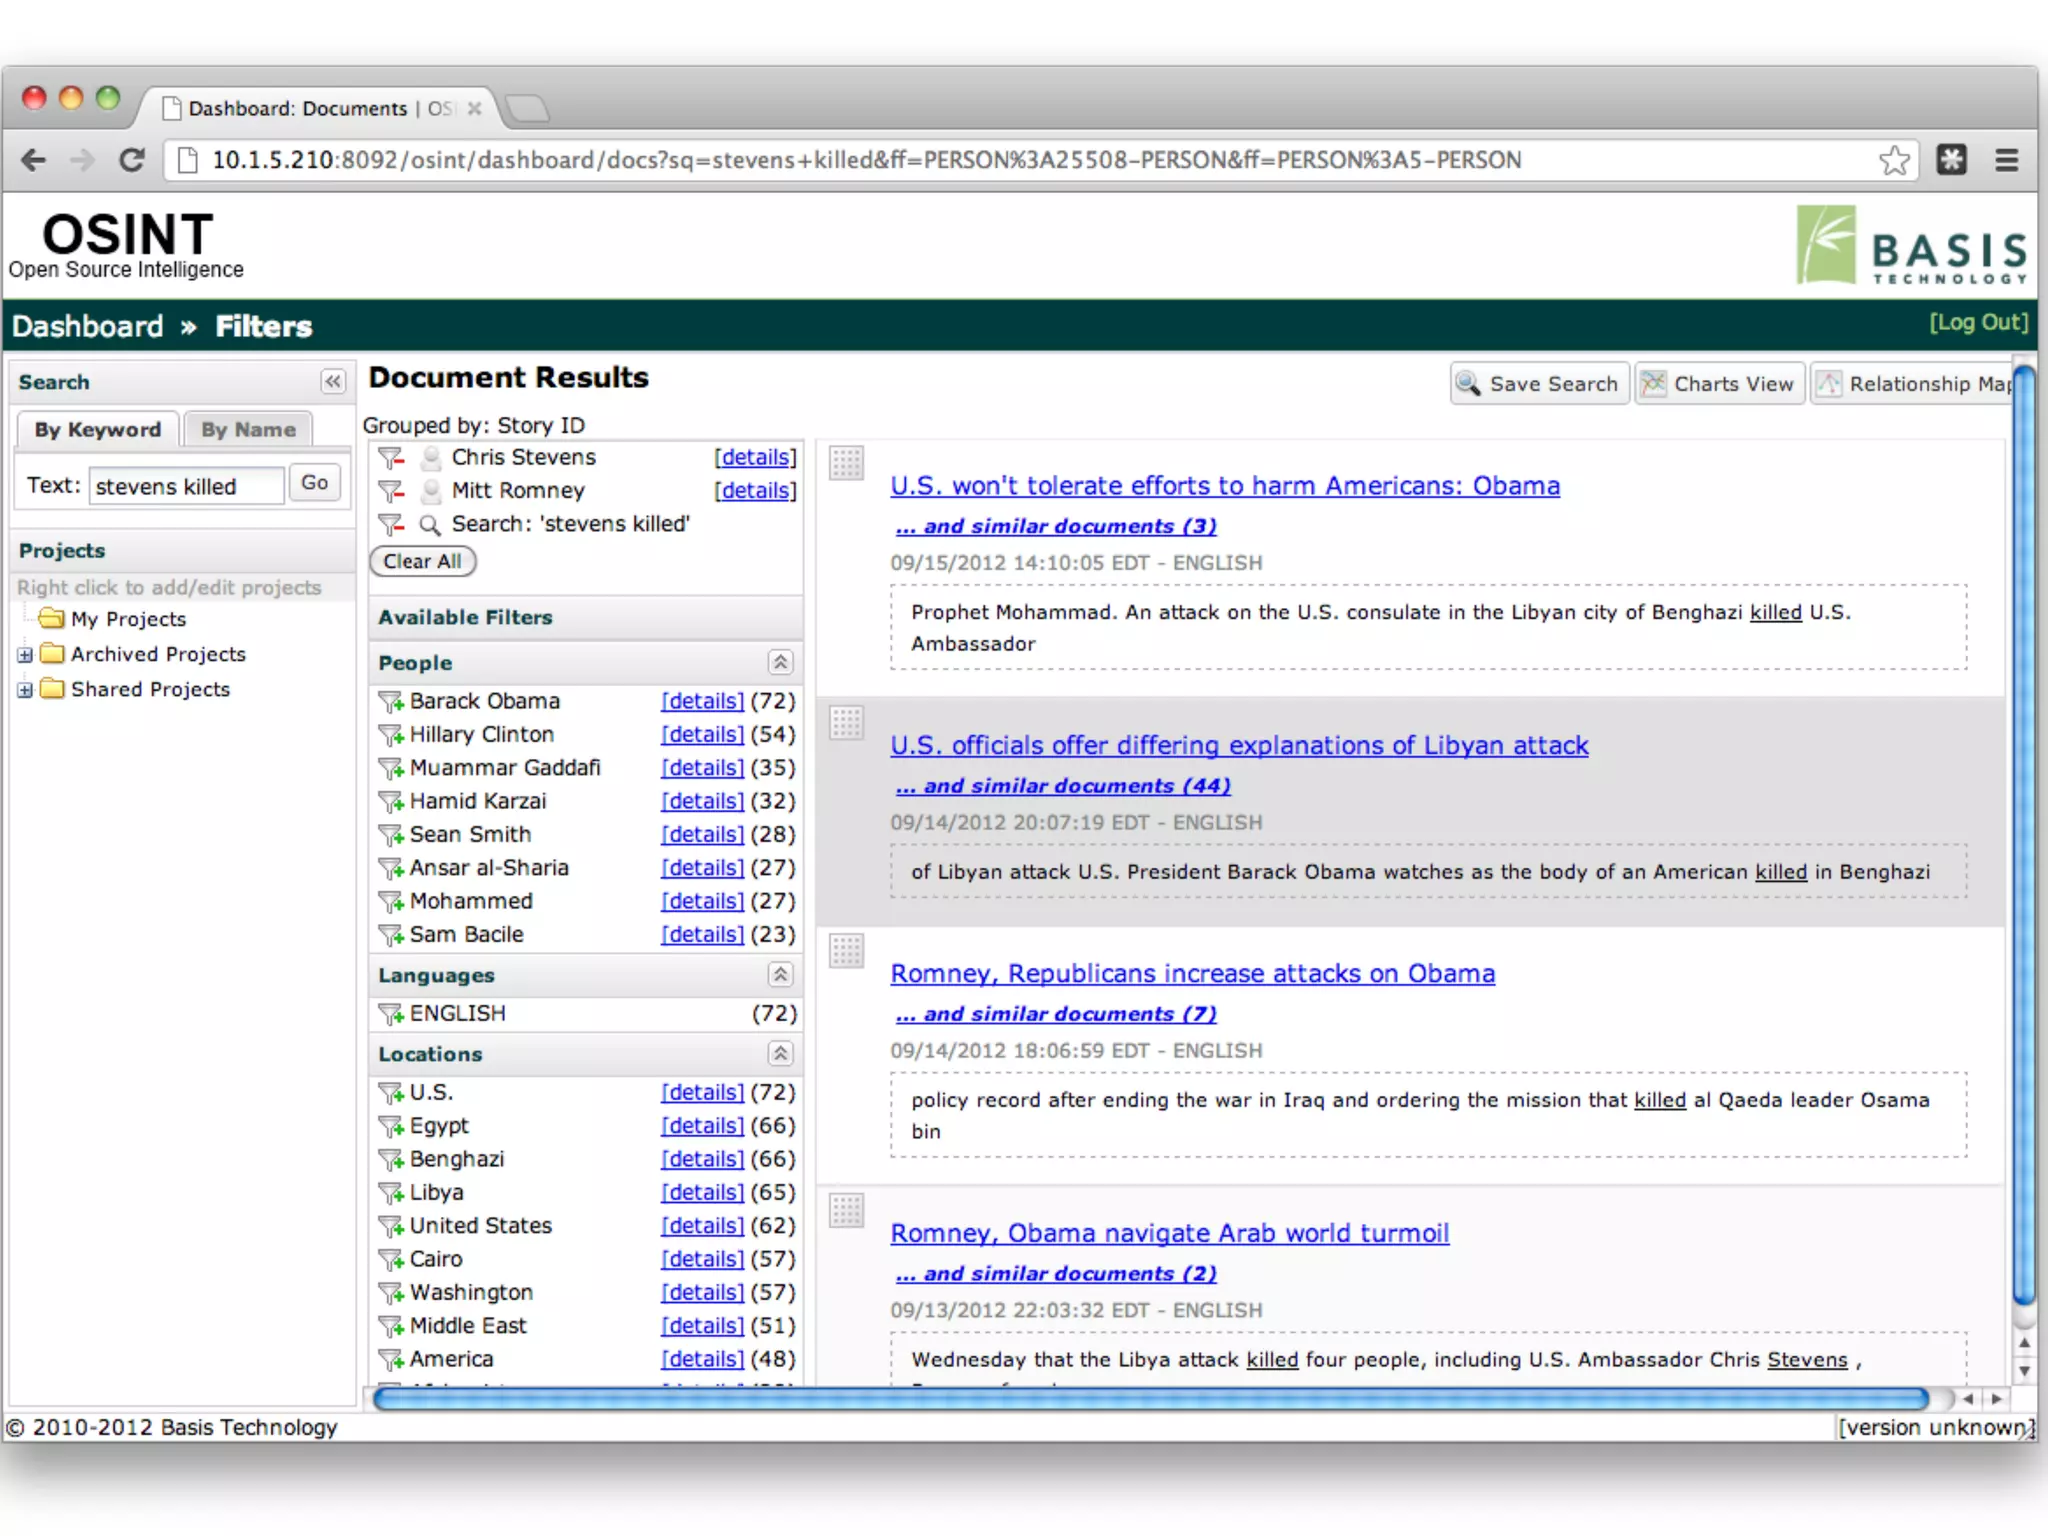Switch to the By Name tab
The height and width of the screenshot is (1536, 2048).
pos(248,430)
